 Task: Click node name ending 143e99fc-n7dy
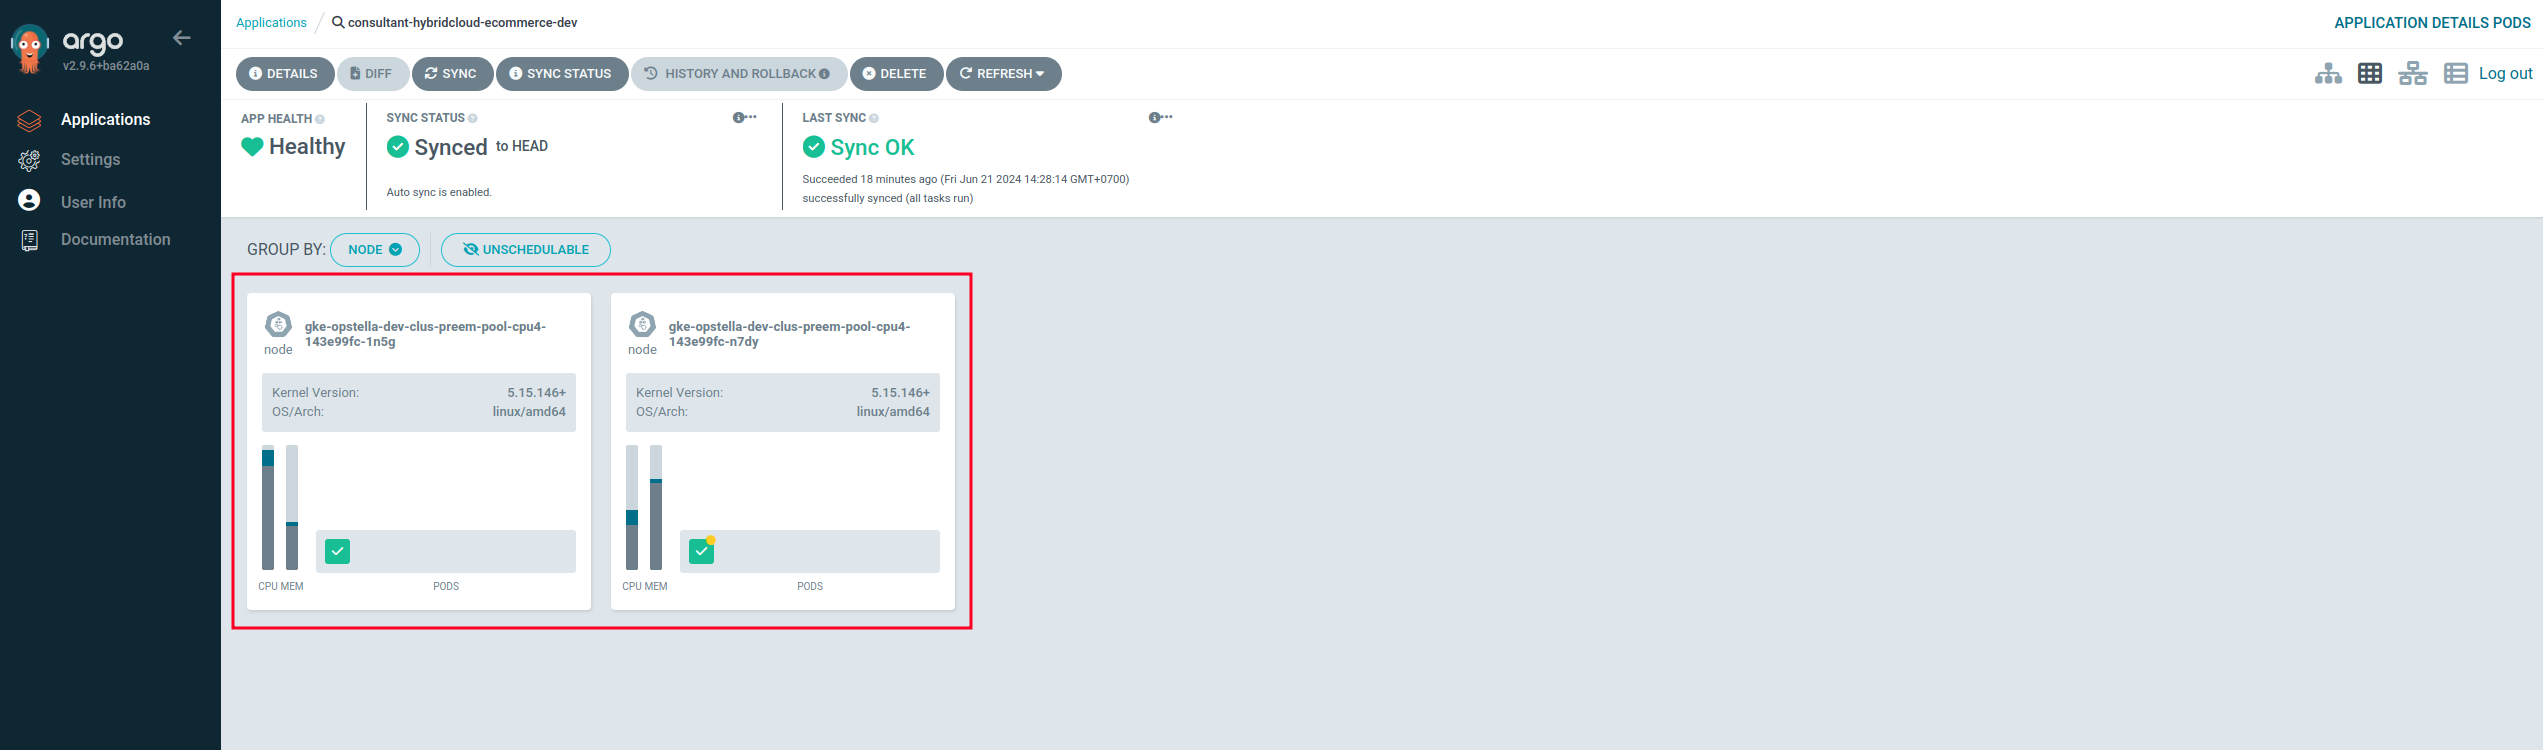tap(789, 334)
